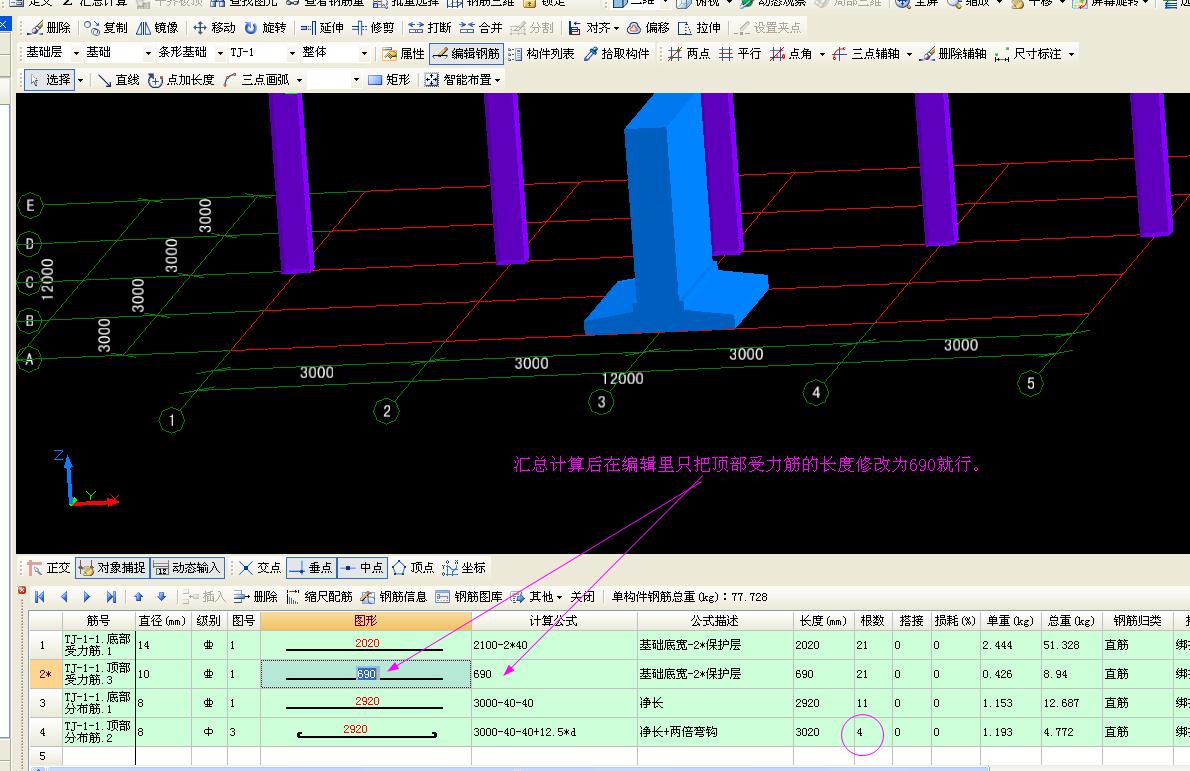Click the 删除 (delete) tool in edit toolbar
This screenshot has width=1190, height=771.
(x=49, y=28)
